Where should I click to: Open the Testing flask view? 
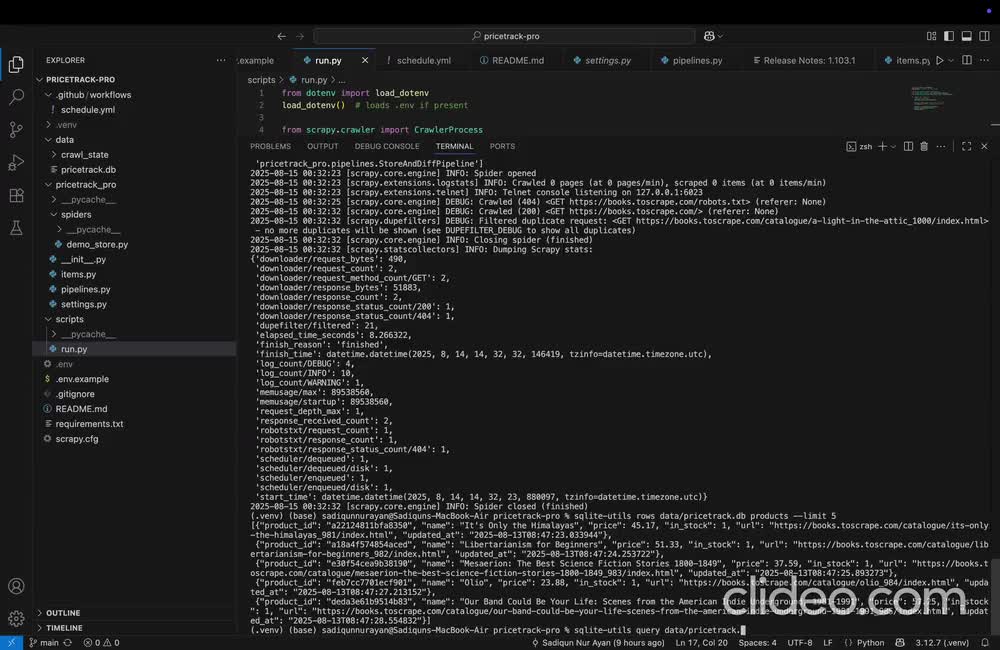16,228
